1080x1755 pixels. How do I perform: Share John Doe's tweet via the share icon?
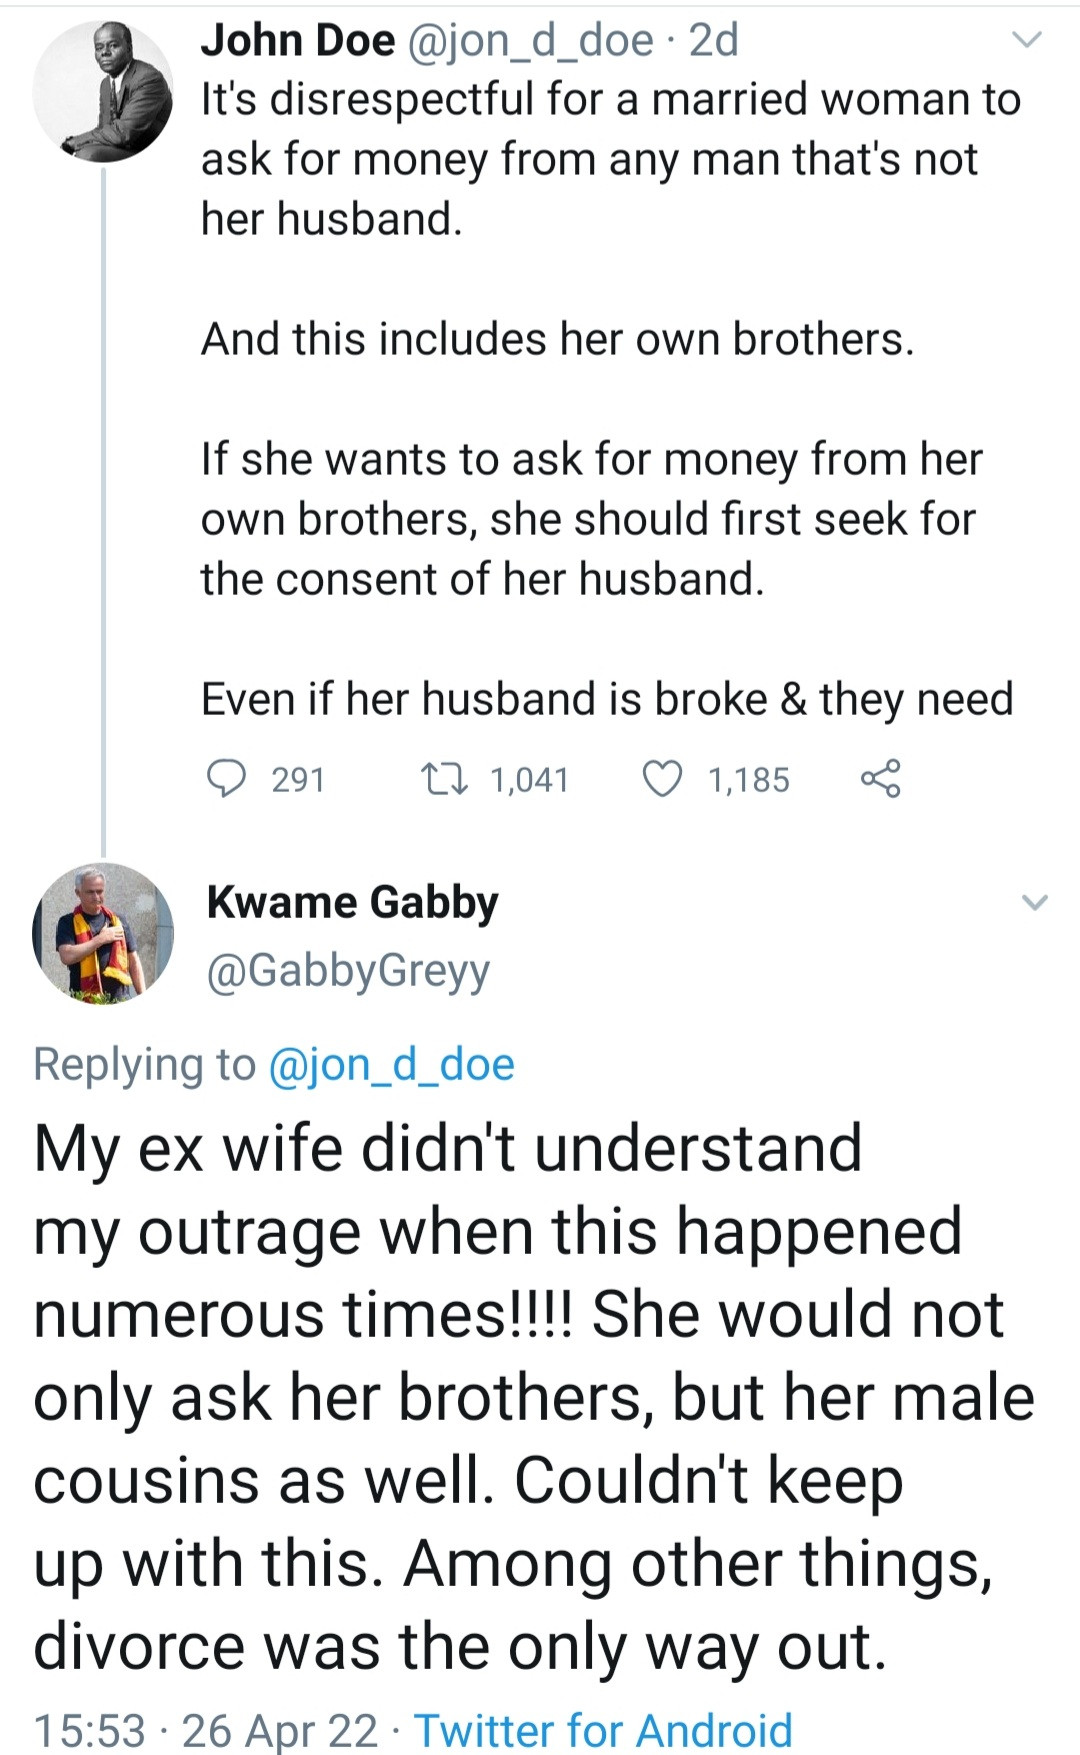tap(880, 778)
